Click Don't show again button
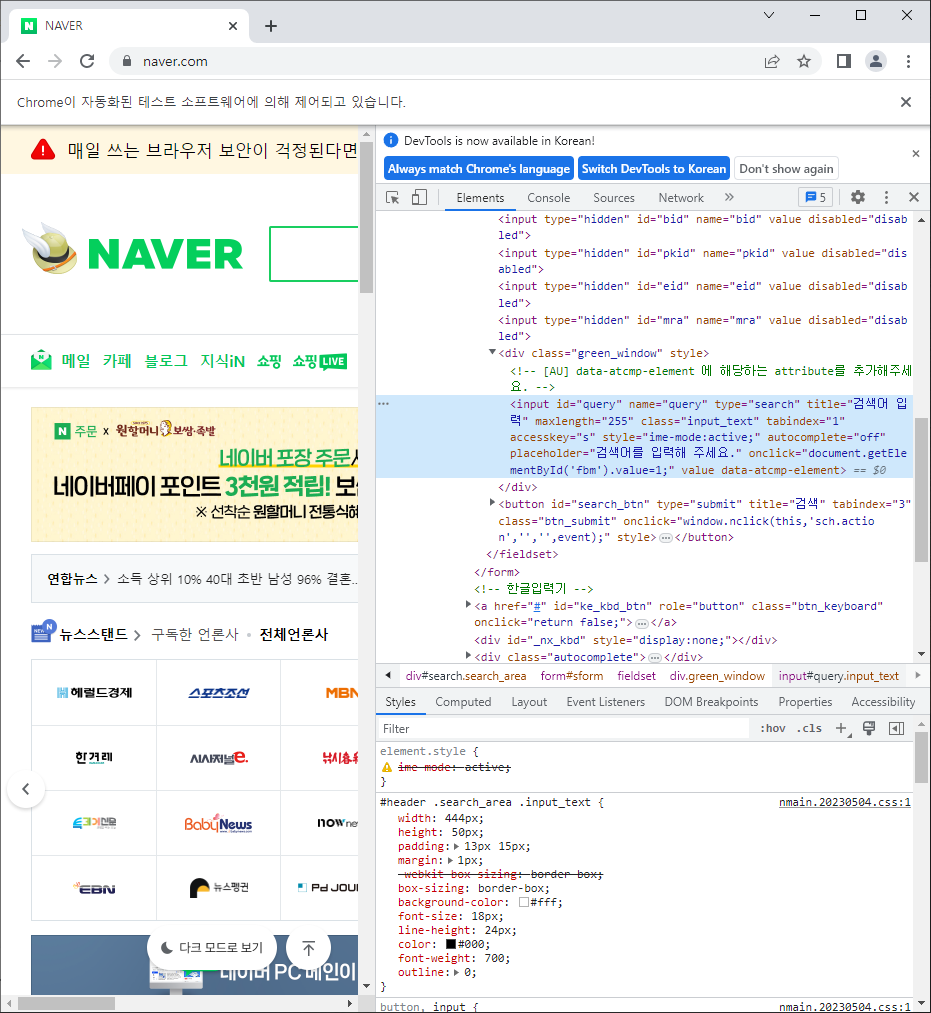The width and height of the screenshot is (931, 1013). [x=786, y=169]
